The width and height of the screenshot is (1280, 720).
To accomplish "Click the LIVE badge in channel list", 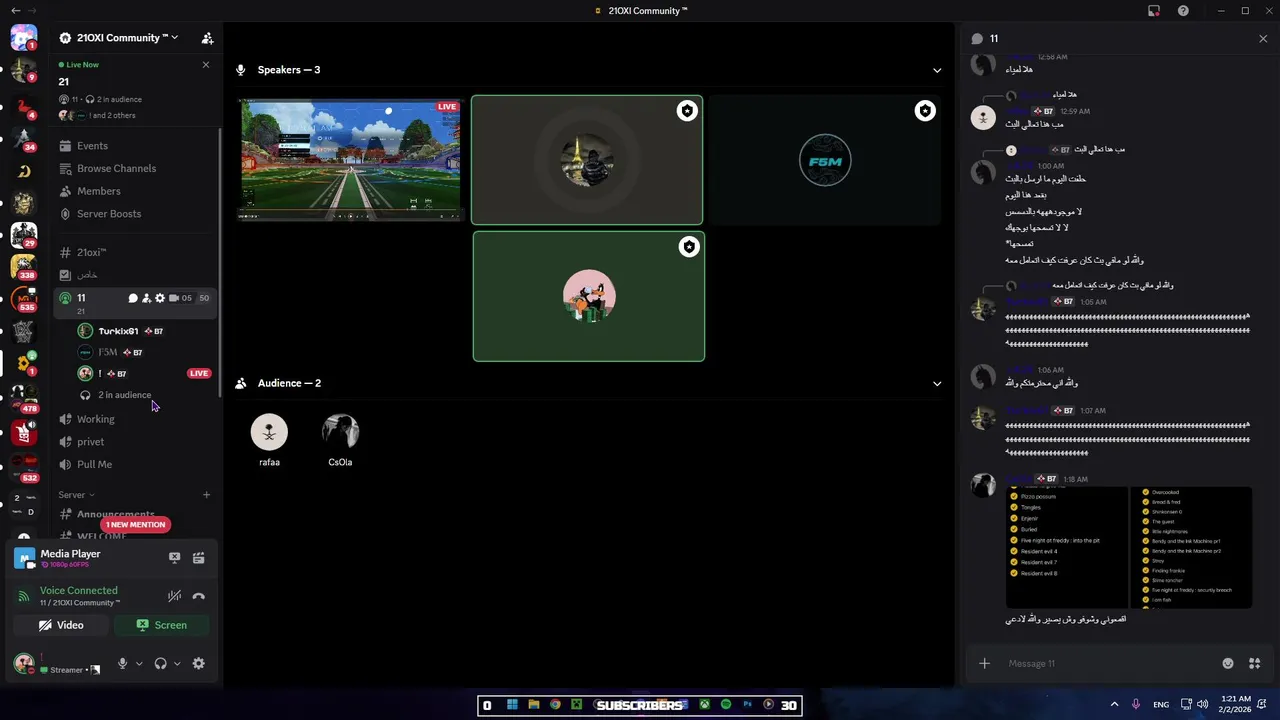I will pos(199,373).
